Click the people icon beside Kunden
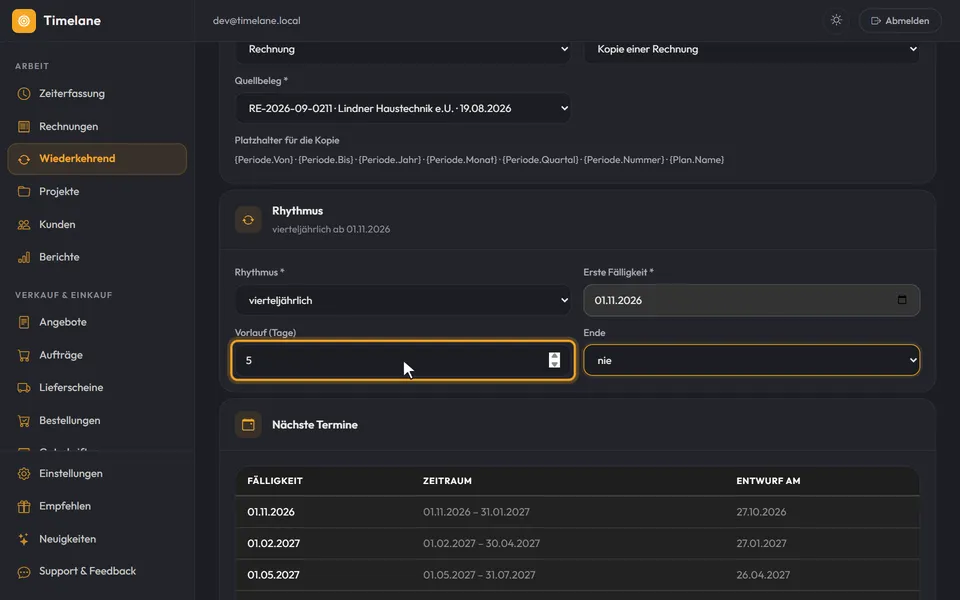 pyautogui.click(x=24, y=225)
